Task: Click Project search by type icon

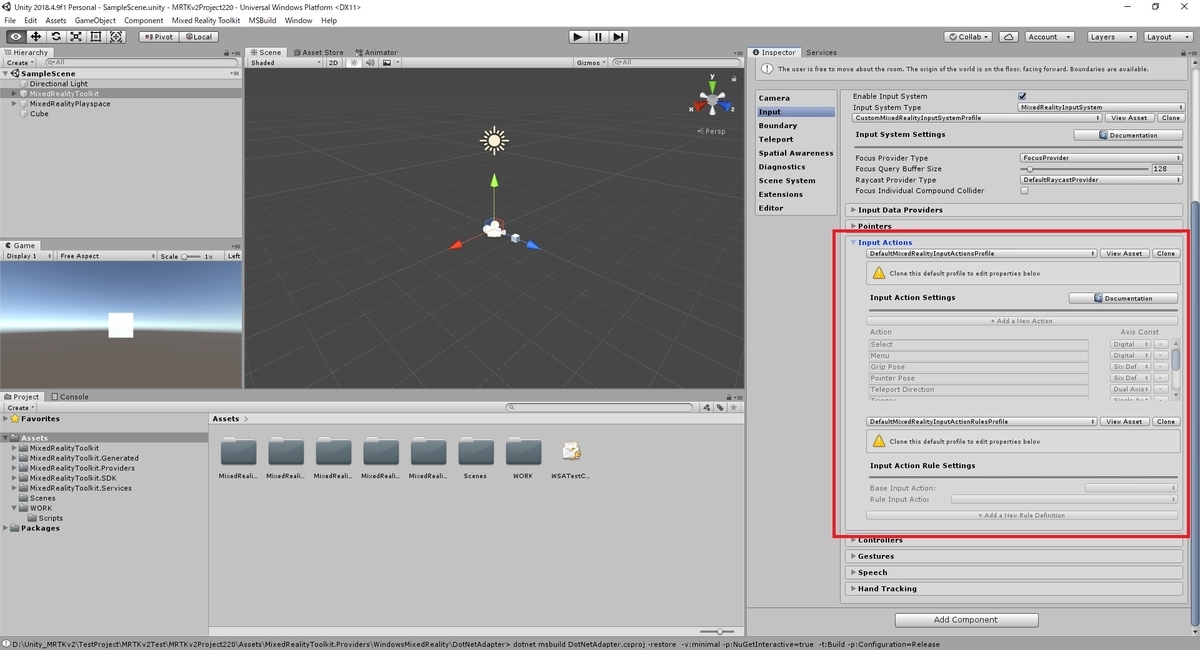Action: pyautogui.click(x=707, y=407)
